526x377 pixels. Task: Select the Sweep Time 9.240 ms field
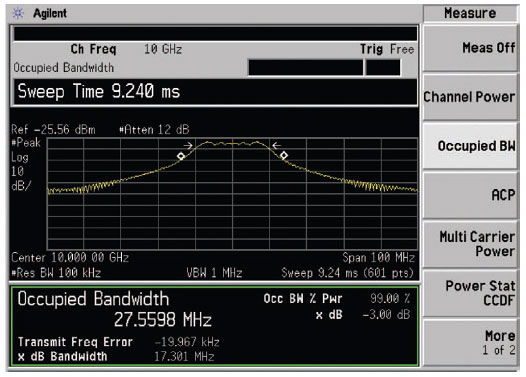pyautogui.click(x=215, y=92)
